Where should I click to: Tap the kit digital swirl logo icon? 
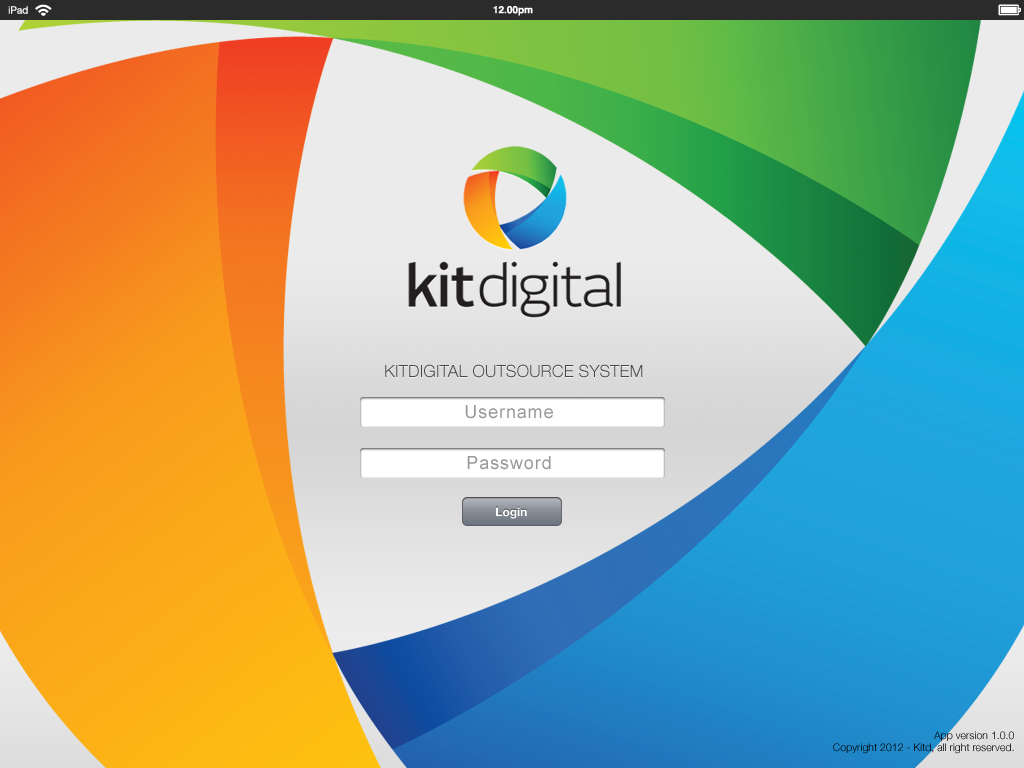[515, 198]
